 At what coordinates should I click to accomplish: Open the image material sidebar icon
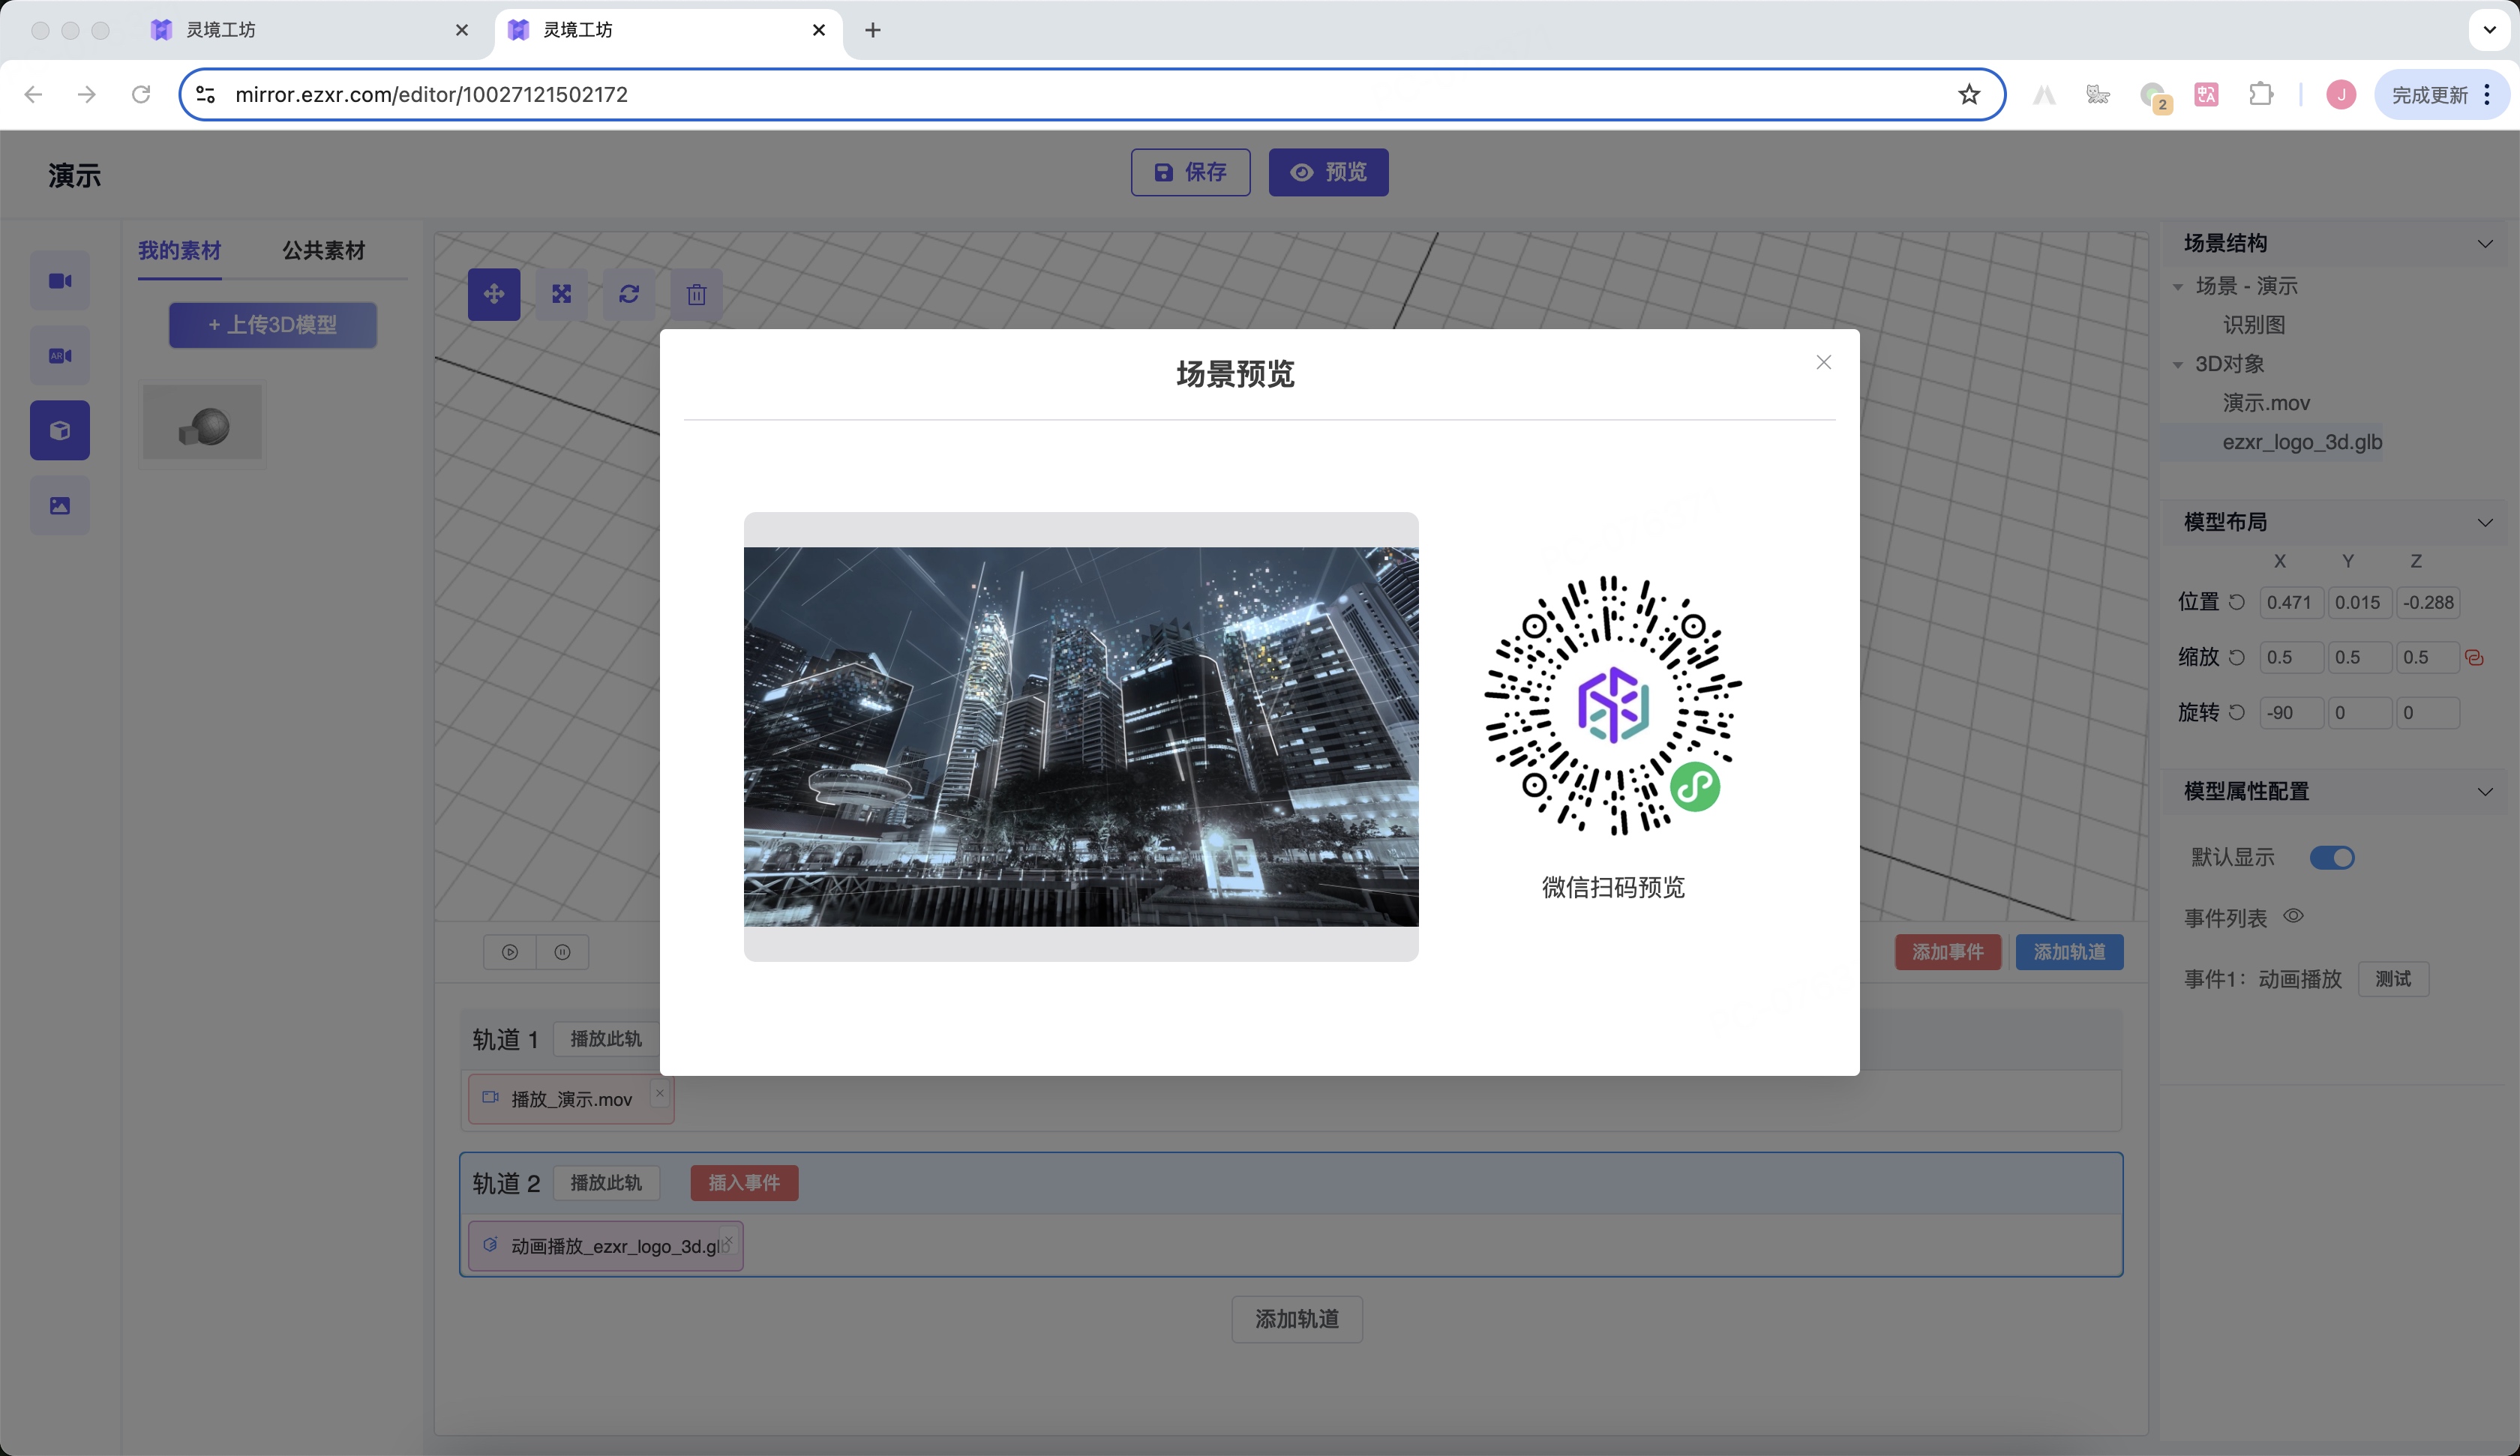[x=60, y=506]
